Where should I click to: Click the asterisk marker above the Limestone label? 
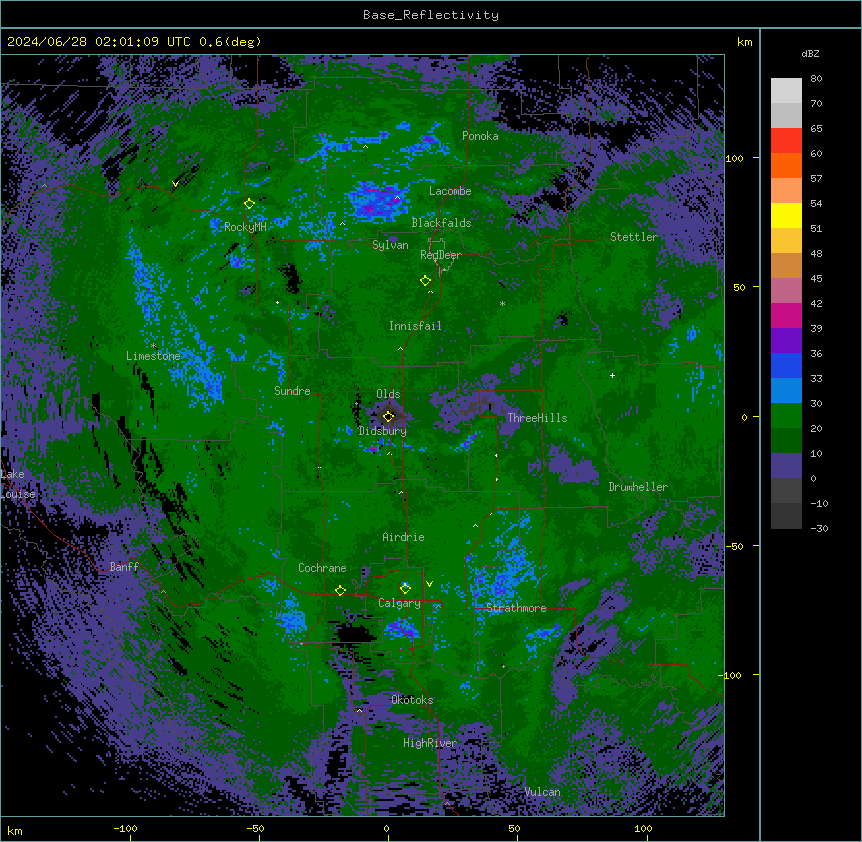[153, 346]
